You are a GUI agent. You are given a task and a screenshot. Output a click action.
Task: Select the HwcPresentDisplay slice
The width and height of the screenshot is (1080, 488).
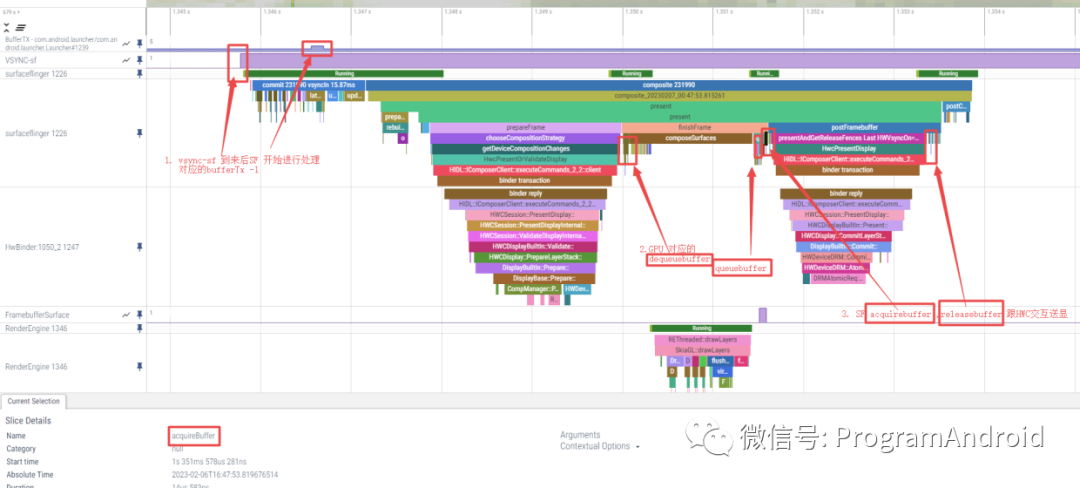[849, 149]
